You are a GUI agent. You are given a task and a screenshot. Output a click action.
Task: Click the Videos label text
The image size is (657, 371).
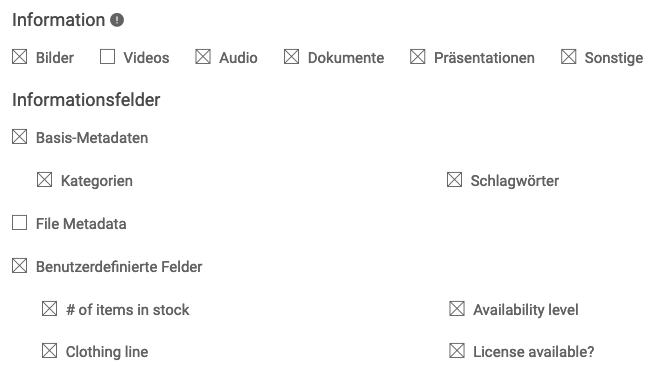(146, 58)
